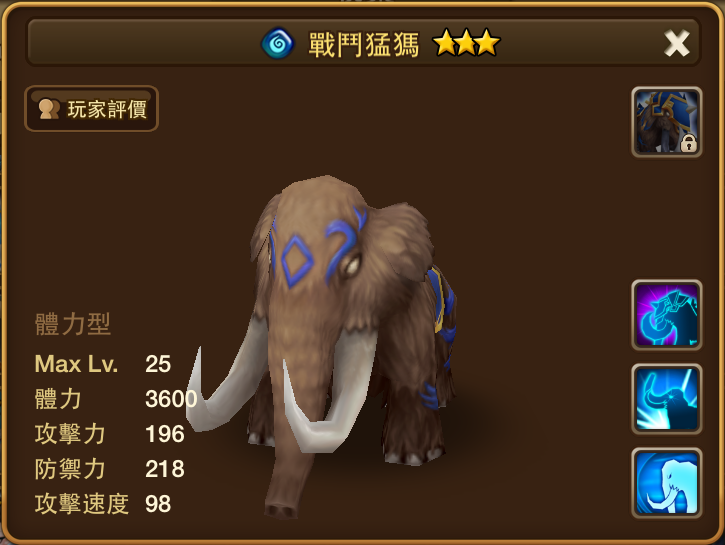View the third skill white mammoth icon

pyautogui.click(x=667, y=483)
